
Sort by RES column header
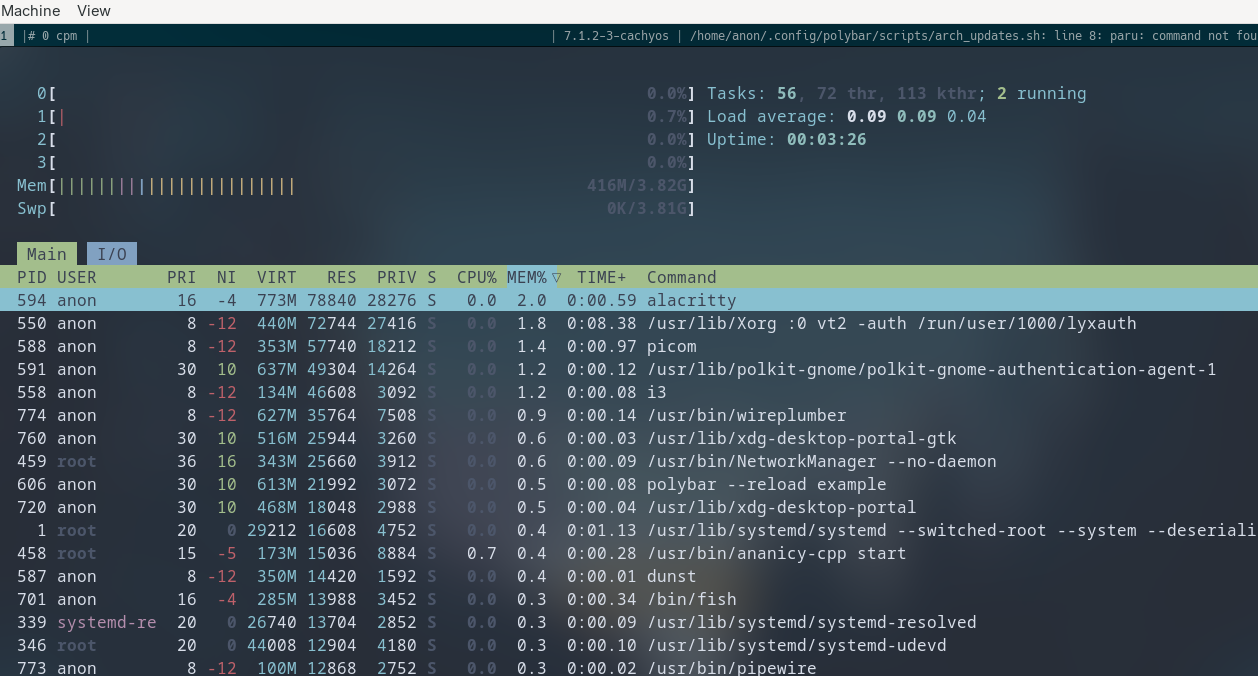[x=342, y=277]
